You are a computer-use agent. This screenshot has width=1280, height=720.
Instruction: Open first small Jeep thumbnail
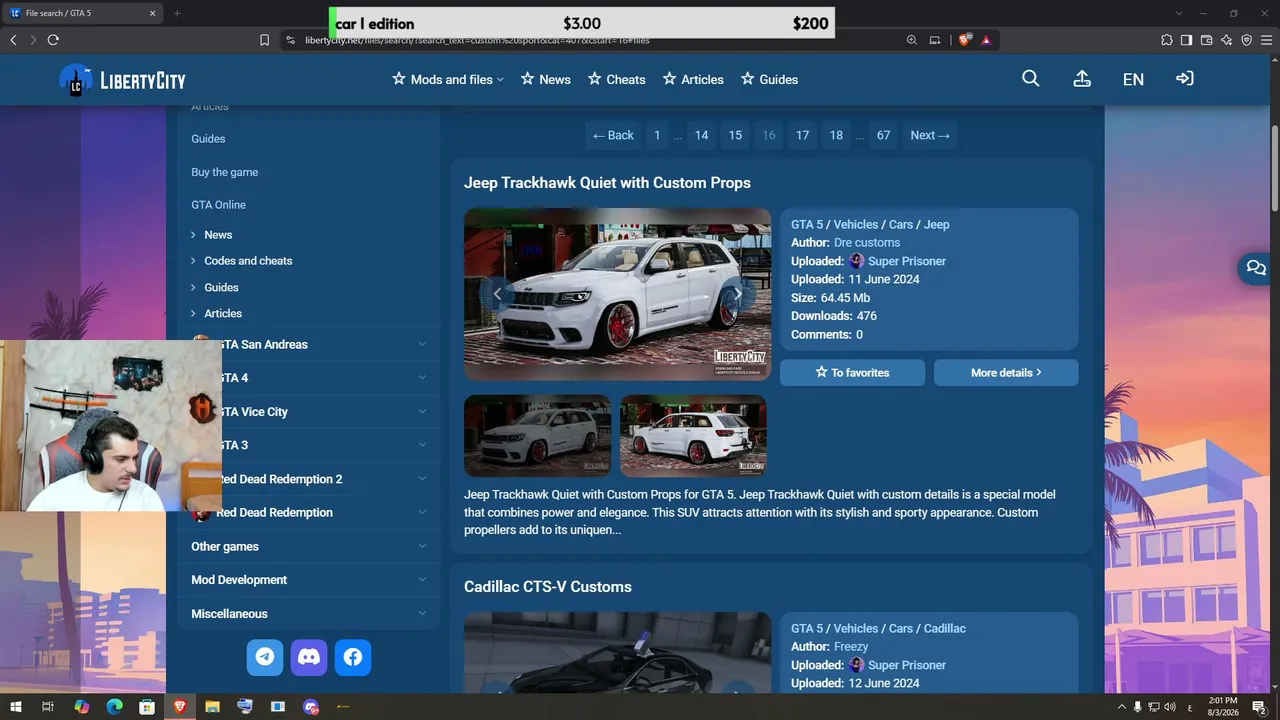click(x=538, y=435)
